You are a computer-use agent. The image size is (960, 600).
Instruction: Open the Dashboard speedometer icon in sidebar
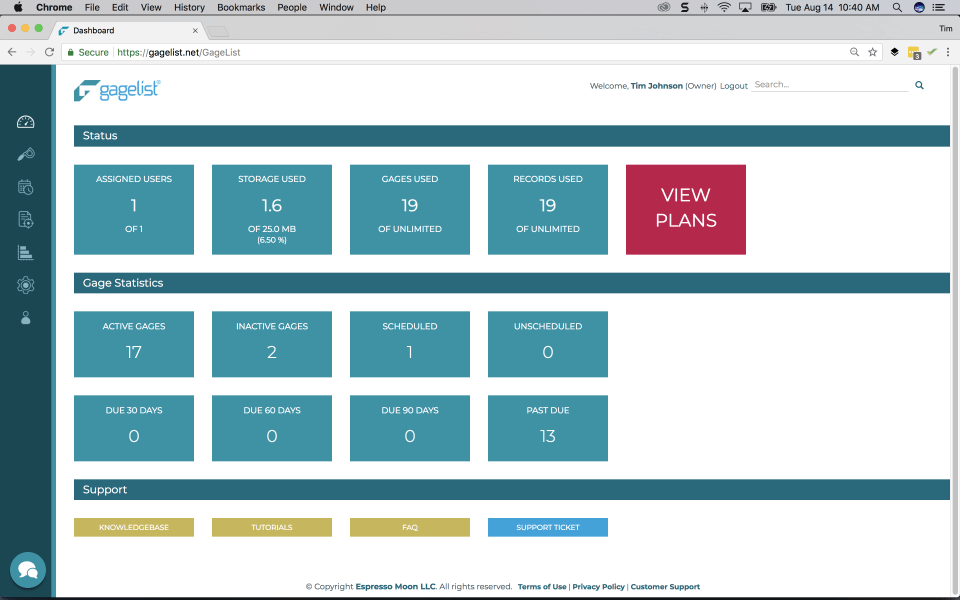click(25, 121)
